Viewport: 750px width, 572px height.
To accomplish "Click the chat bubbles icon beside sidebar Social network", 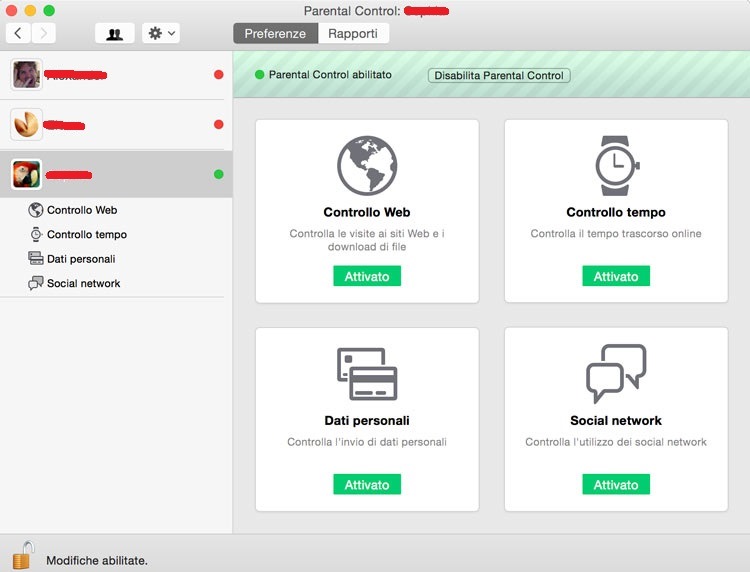I will tap(35, 283).
